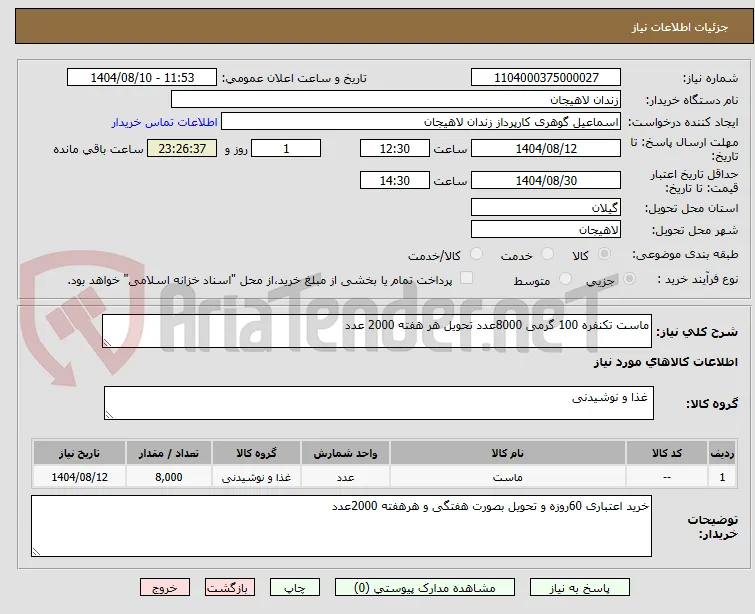This screenshot has width=755, height=614.
Task: Select the 'کالا/خدمت' radio button
Action: (x=476, y=254)
